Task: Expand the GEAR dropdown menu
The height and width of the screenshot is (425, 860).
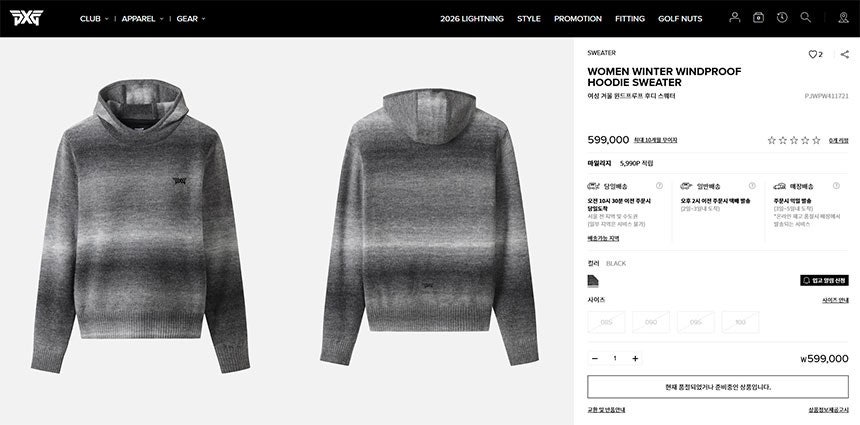Action: coord(191,19)
